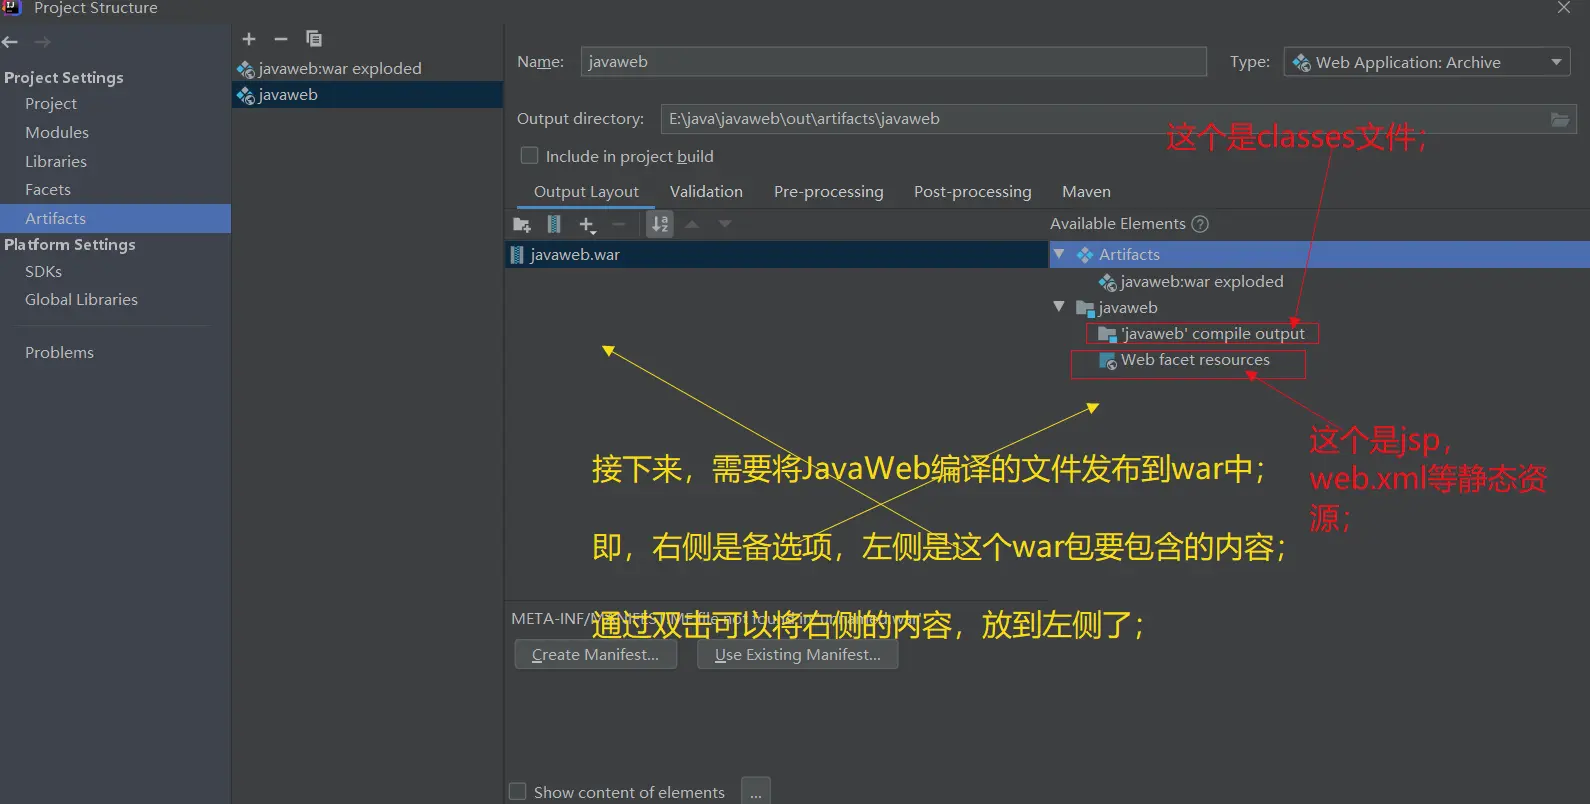Select 'javaweb' compile output element

pos(1211,334)
